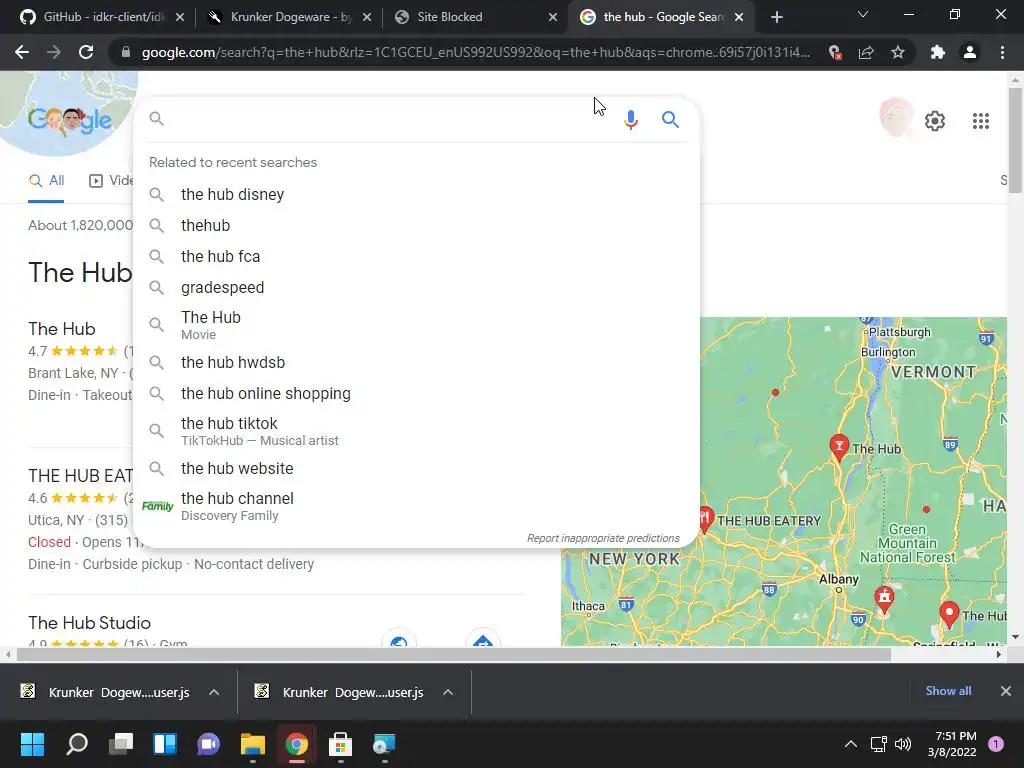Image resolution: width=1024 pixels, height=768 pixels.
Task: Select the All search results tab
Action: click(x=46, y=180)
